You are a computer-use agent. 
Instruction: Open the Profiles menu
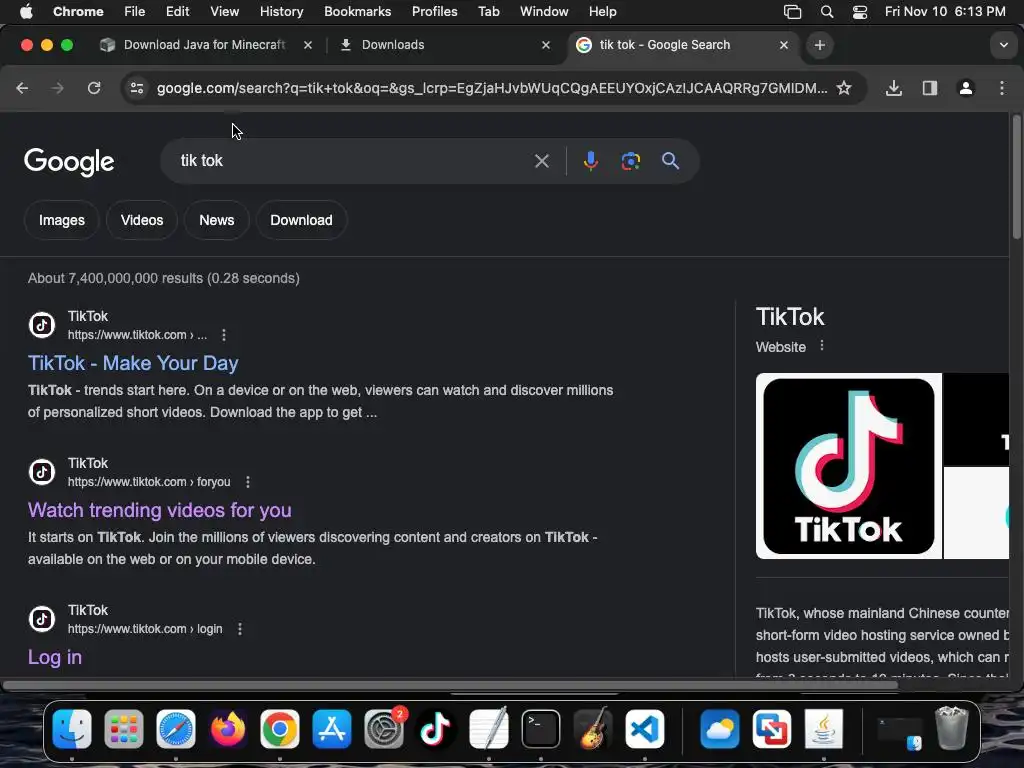coord(434,11)
